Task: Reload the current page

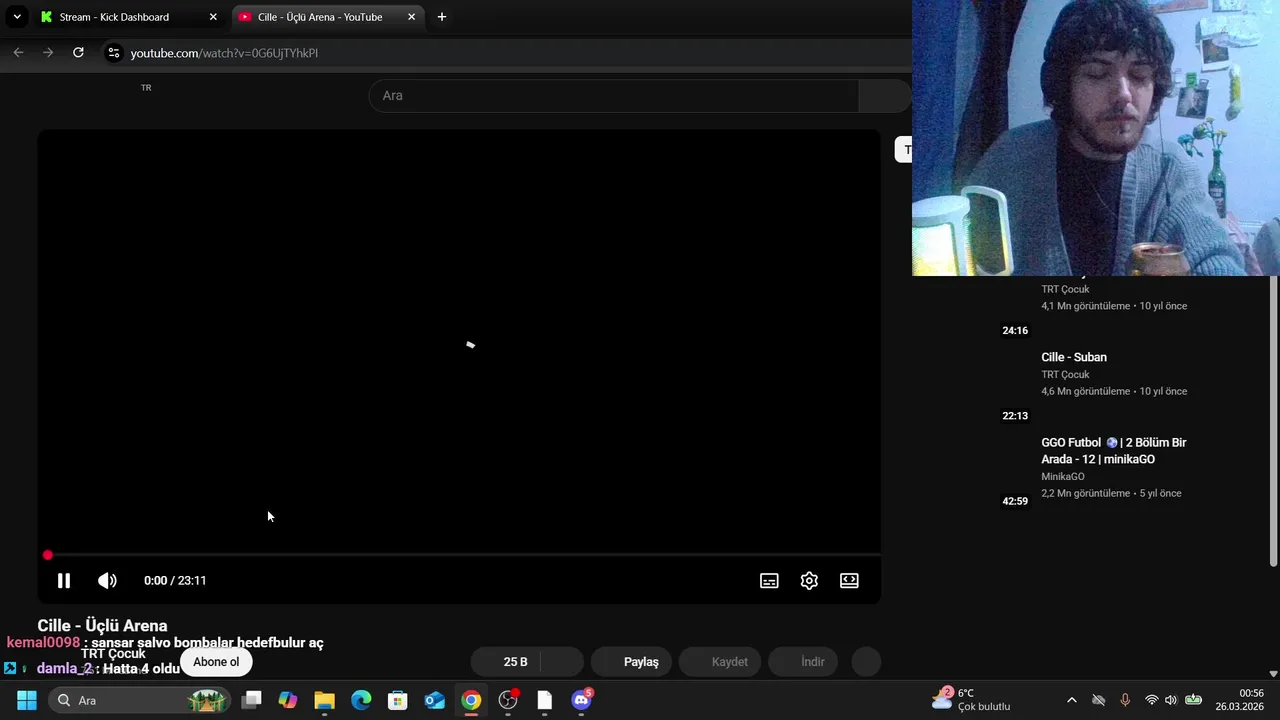Action: [x=78, y=52]
